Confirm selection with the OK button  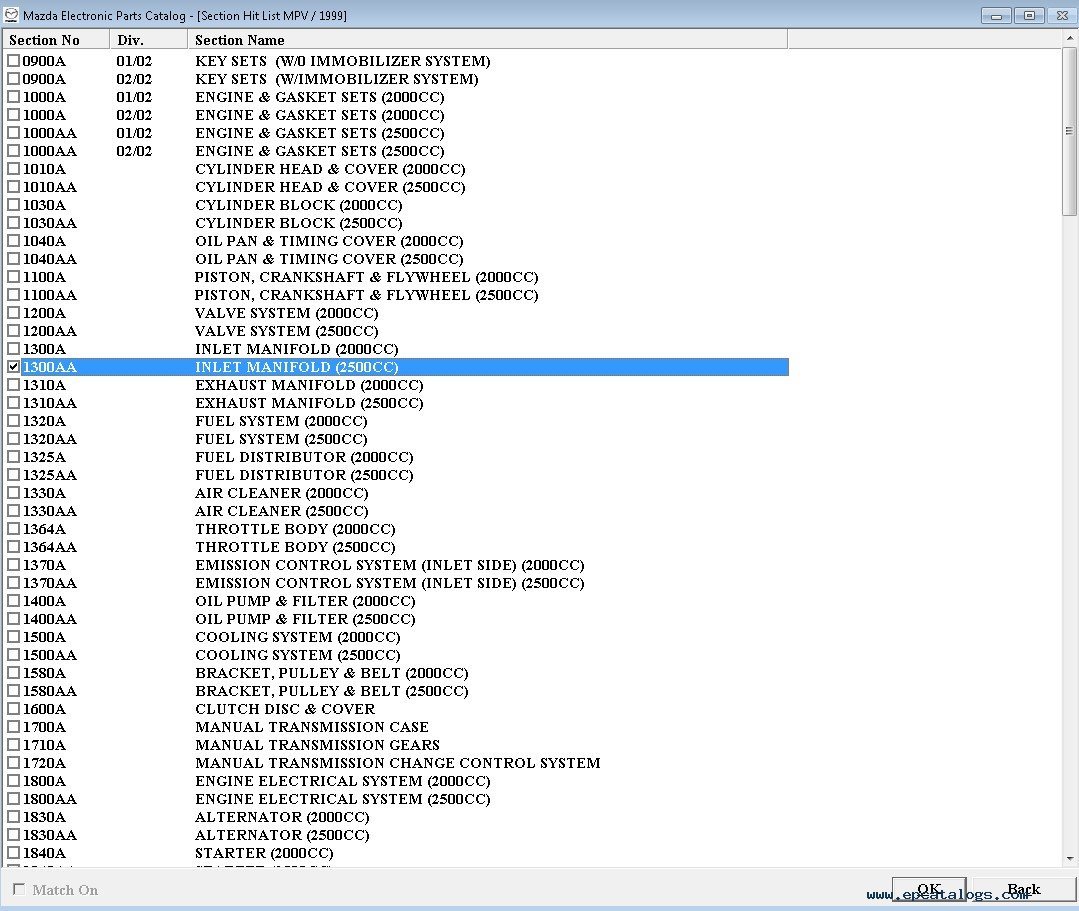pos(929,890)
